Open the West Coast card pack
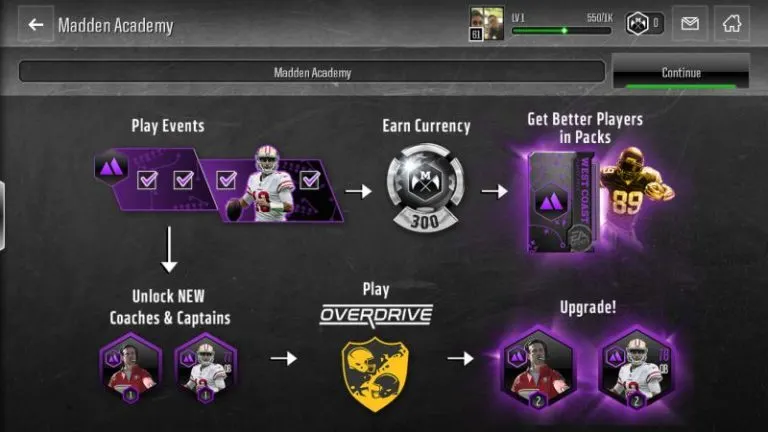The height and width of the screenshot is (432, 768). coord(562,202)
